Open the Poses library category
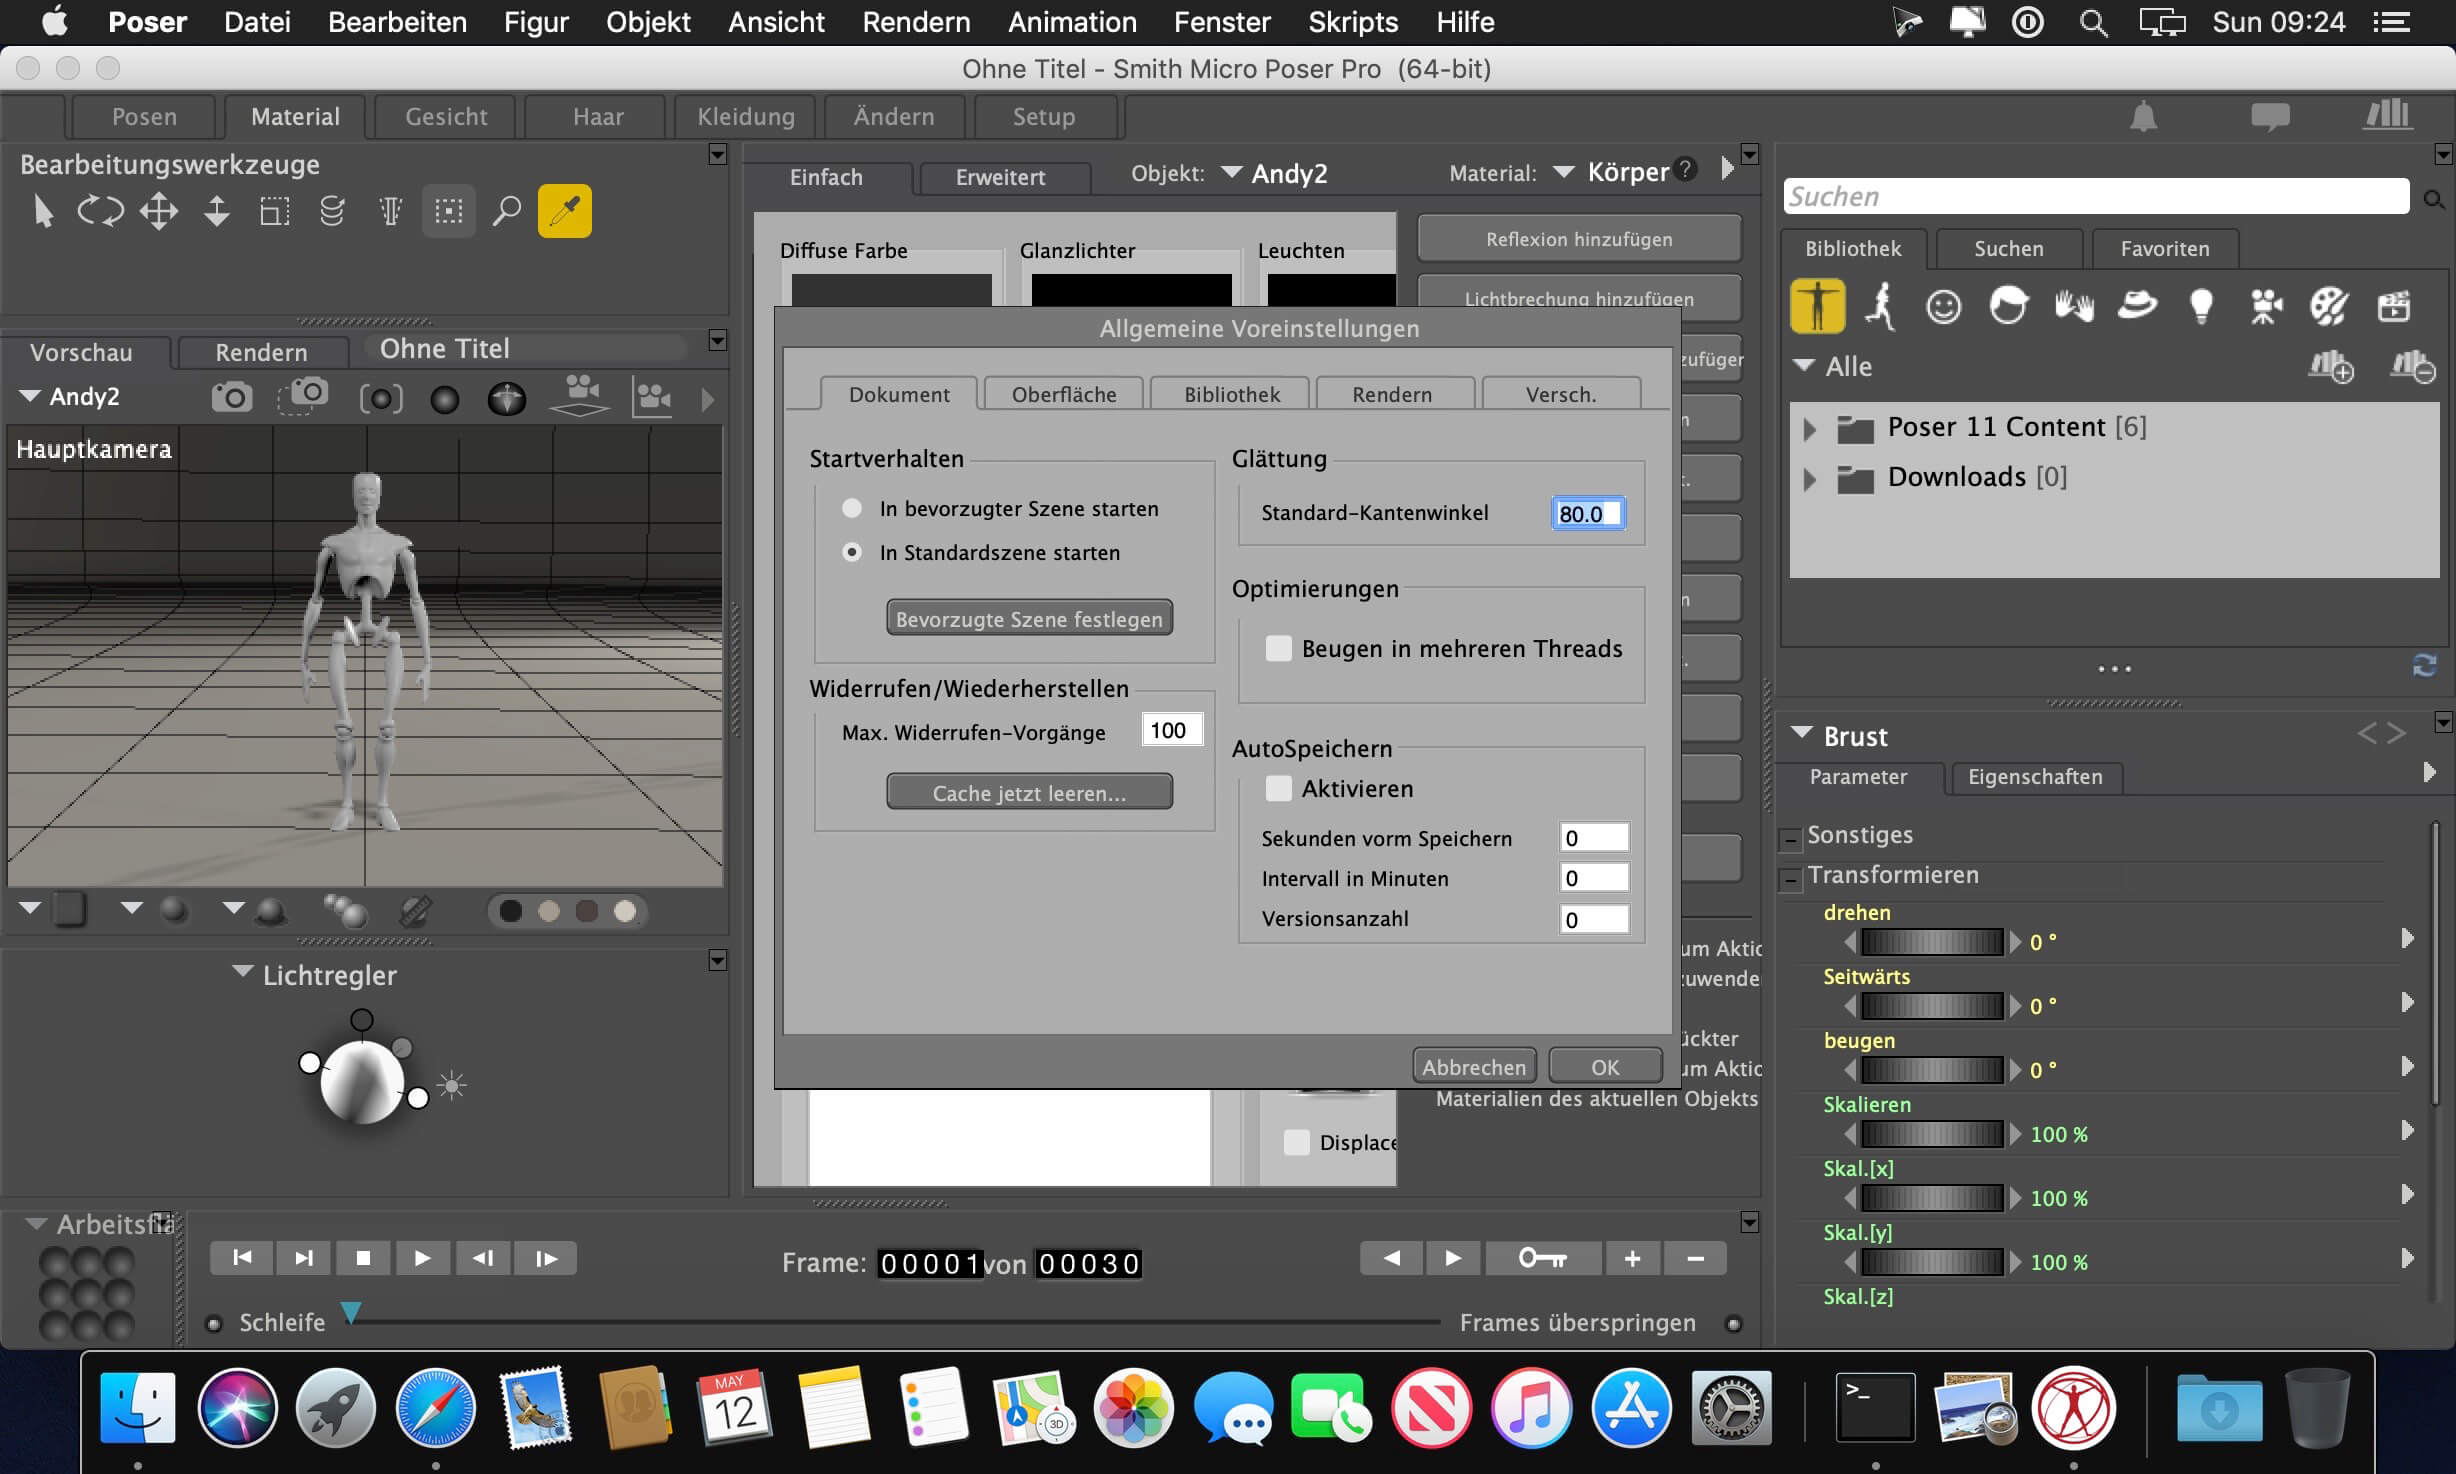This screenshot has height=1474, width=2456. (1880, 306)
